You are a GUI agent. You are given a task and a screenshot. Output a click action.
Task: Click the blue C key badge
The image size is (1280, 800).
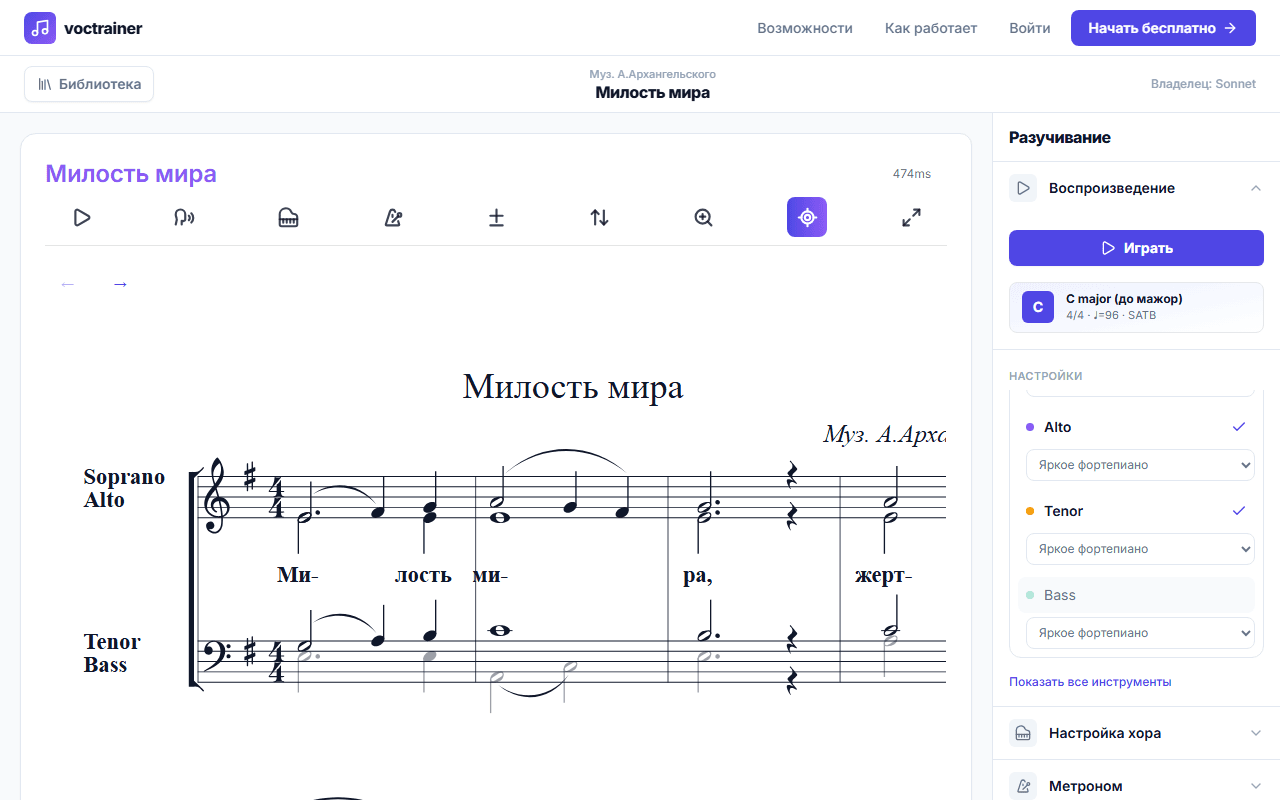pos(1038,307)
